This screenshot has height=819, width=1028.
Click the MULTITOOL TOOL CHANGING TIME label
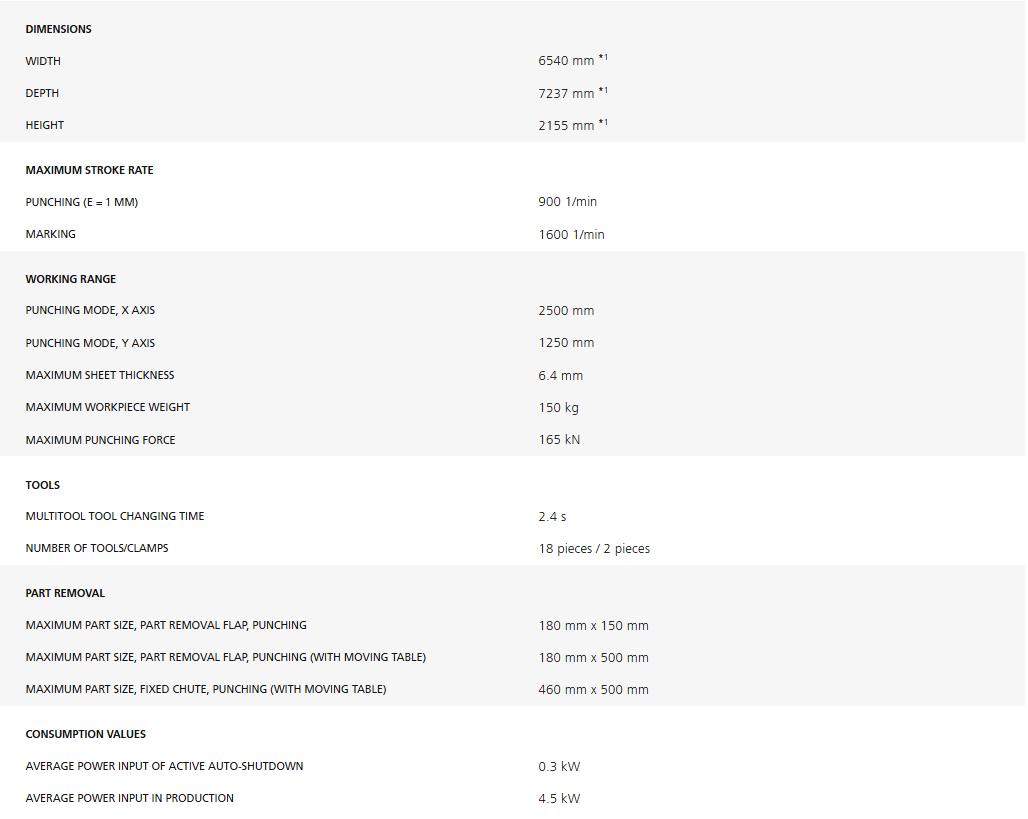point(115,516)
